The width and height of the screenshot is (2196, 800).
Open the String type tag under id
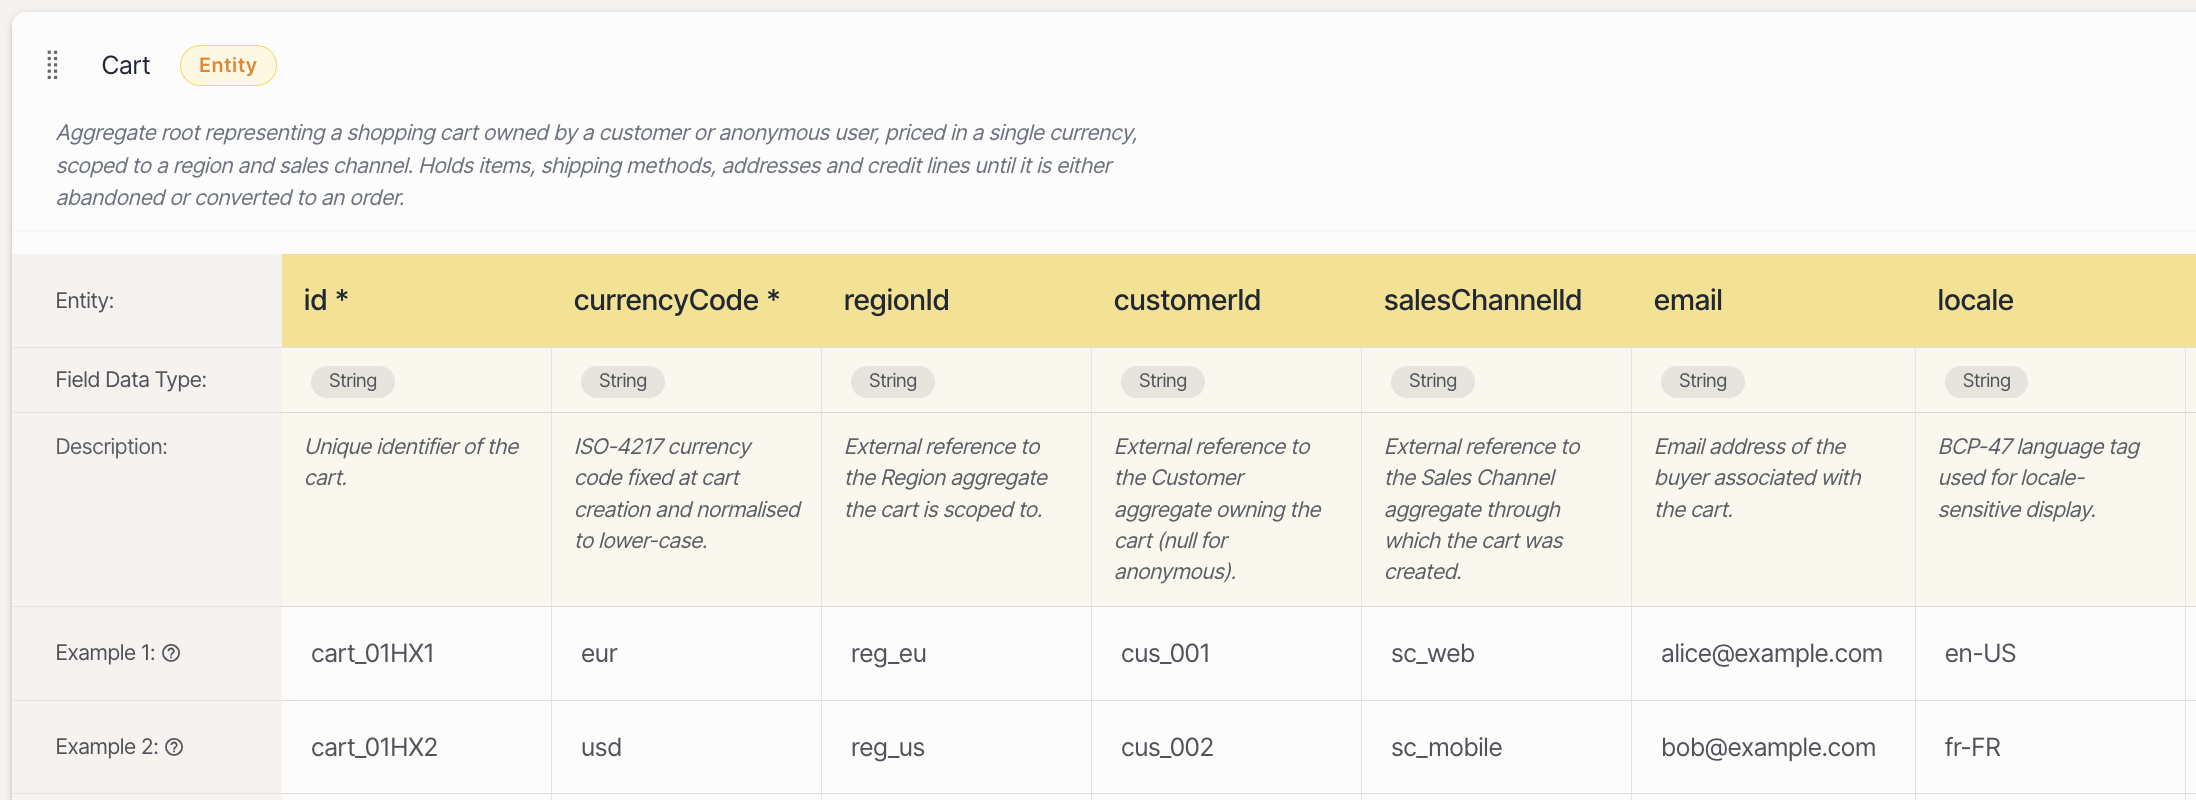click(x=353, y=381)
